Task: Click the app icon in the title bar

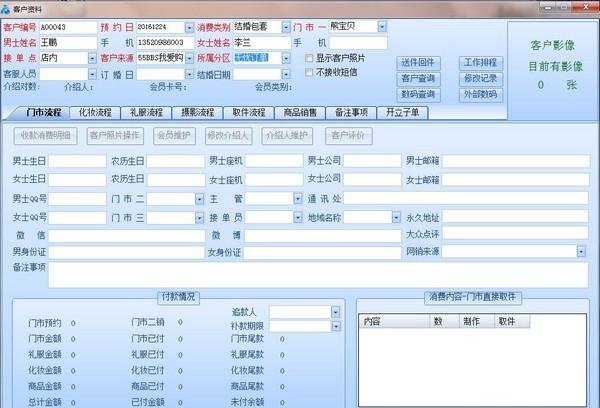Action: tap(5, 8)
